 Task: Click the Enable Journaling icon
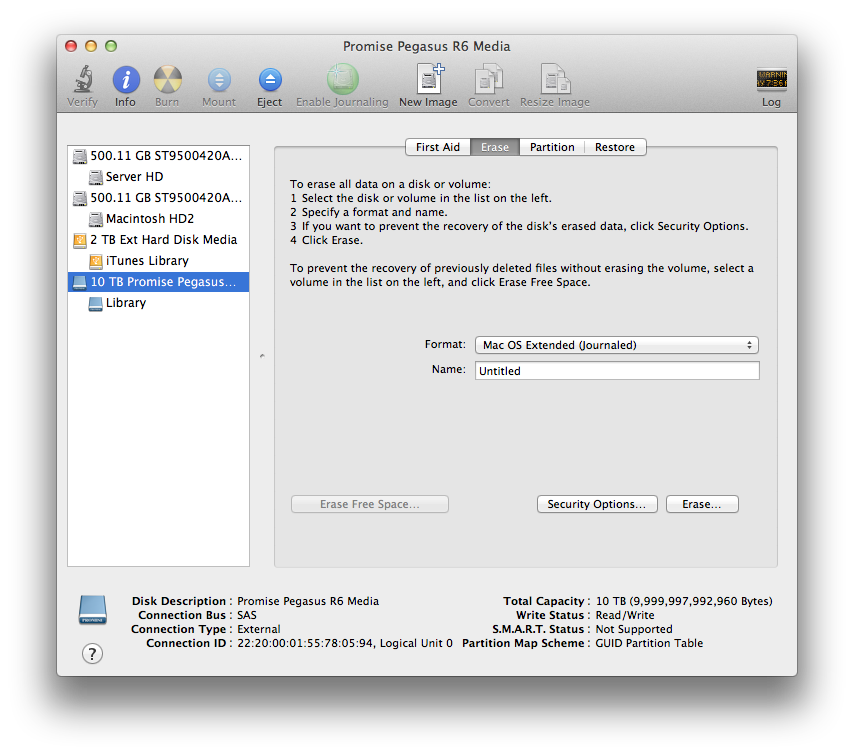343,79
